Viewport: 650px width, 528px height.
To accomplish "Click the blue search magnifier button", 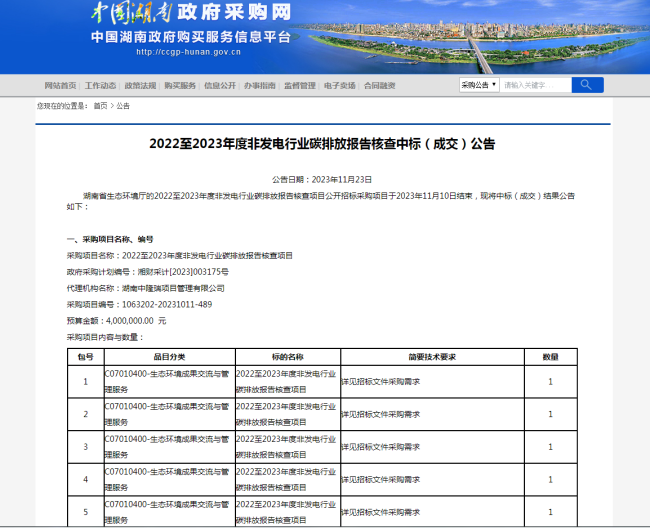I will pyautogui.click(x=588, y=85).
